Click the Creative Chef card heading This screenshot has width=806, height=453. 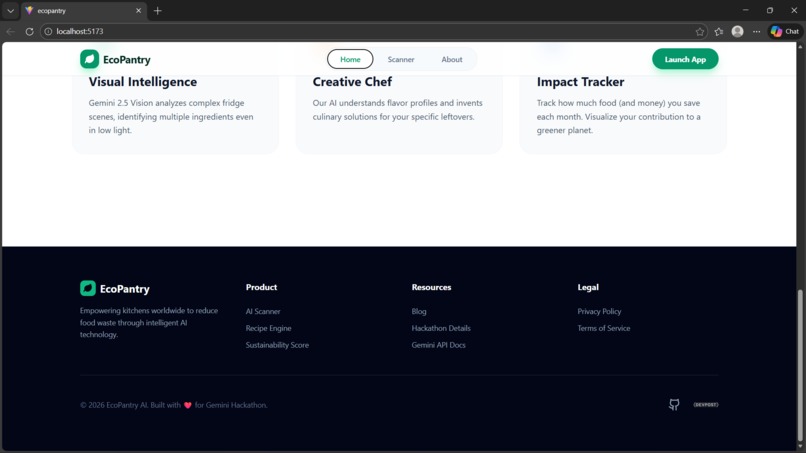click(x=352, y=82)
